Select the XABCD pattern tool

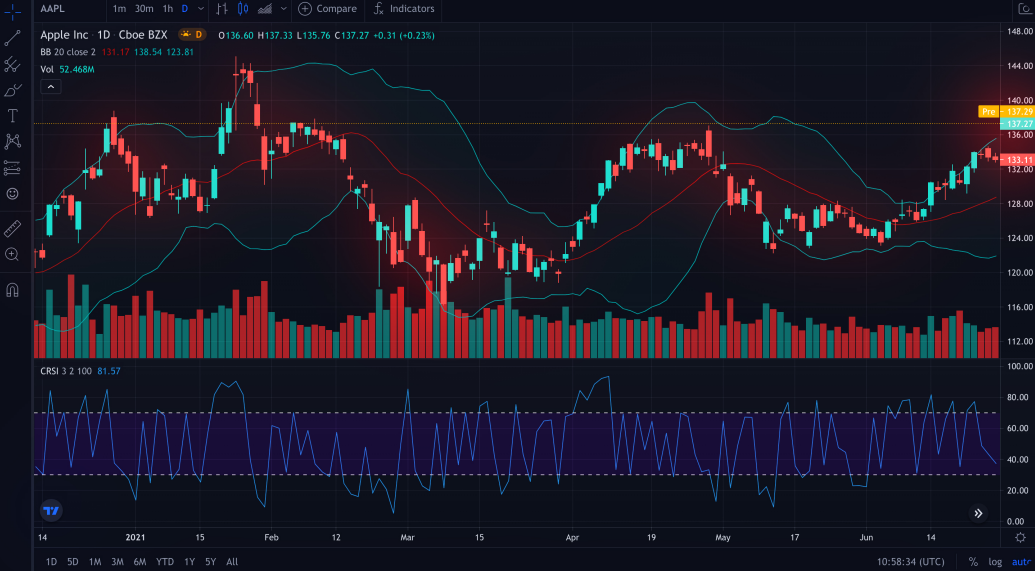pyautogui.click(x=13, y=141)
